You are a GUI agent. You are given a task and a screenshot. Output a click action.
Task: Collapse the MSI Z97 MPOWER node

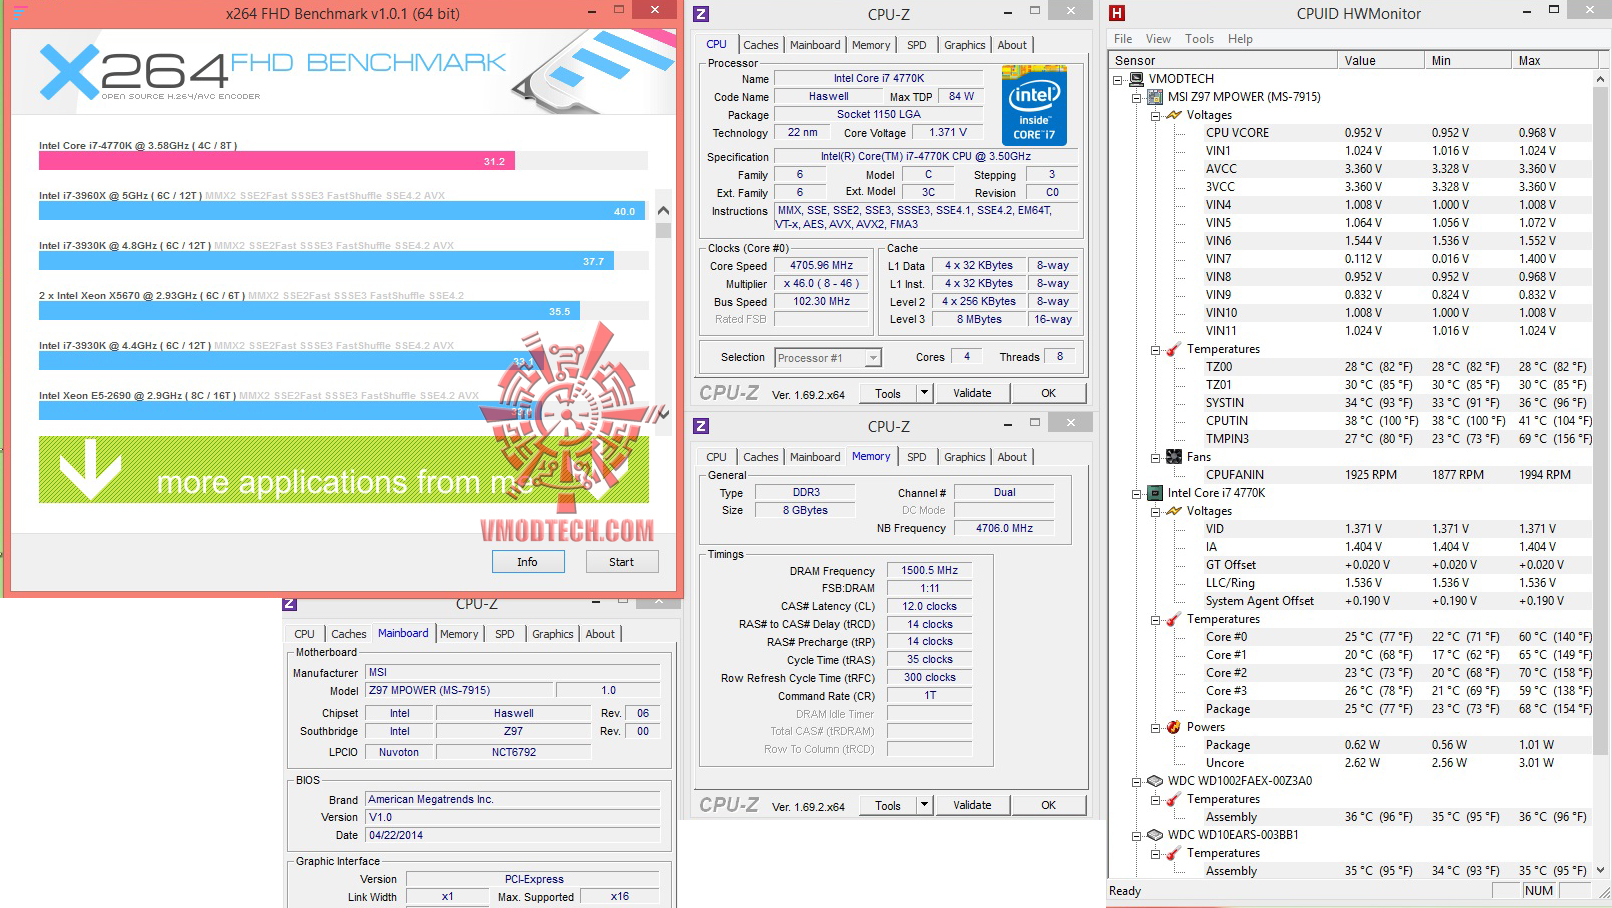(x=1137, y=98)
